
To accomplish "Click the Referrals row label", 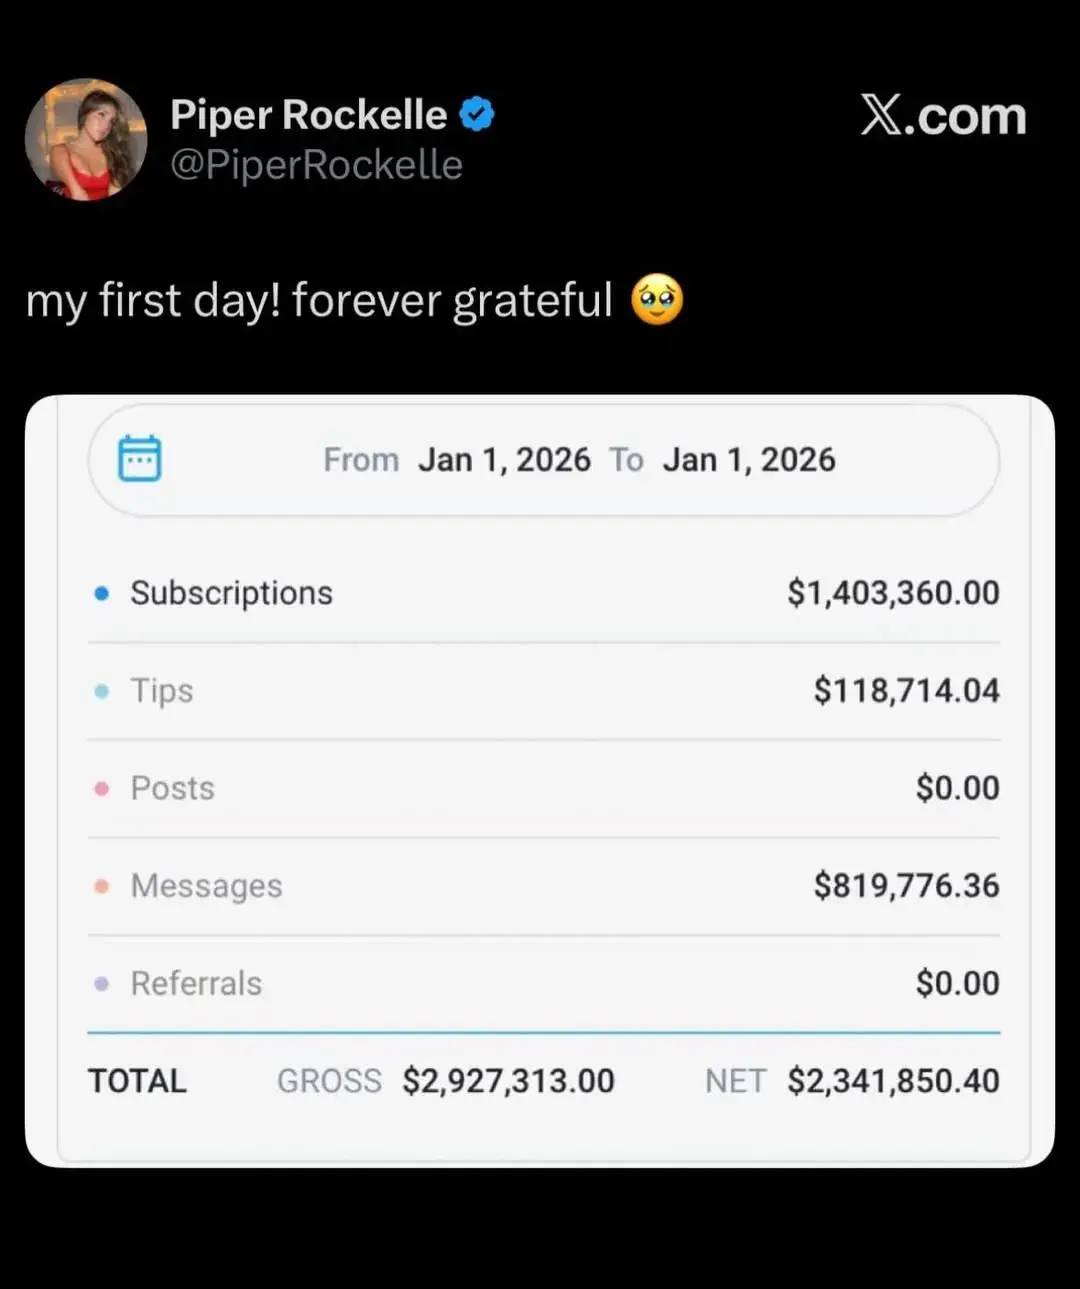I will [x=196, y=984].
